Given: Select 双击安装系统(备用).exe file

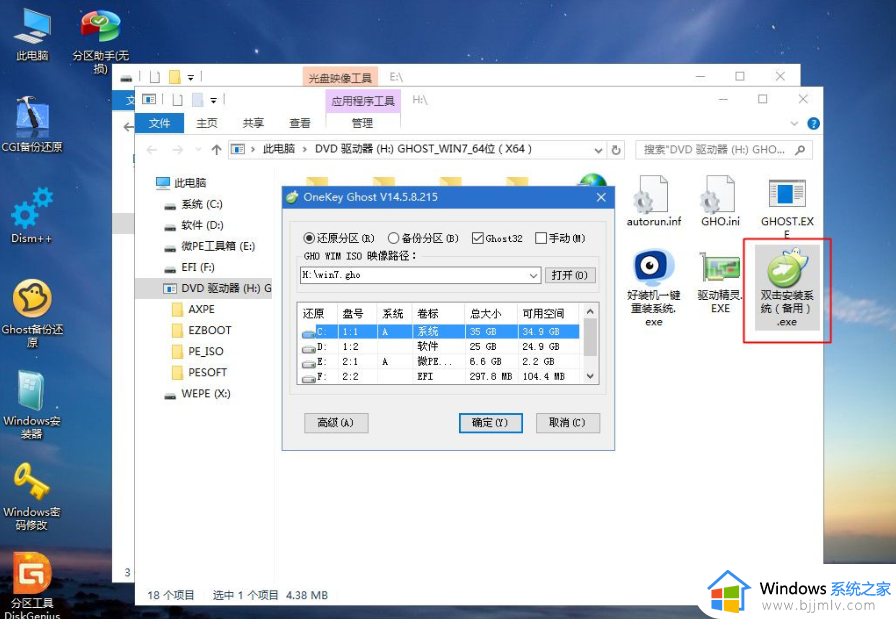Looking at the screenshot, I should point(787,288).
